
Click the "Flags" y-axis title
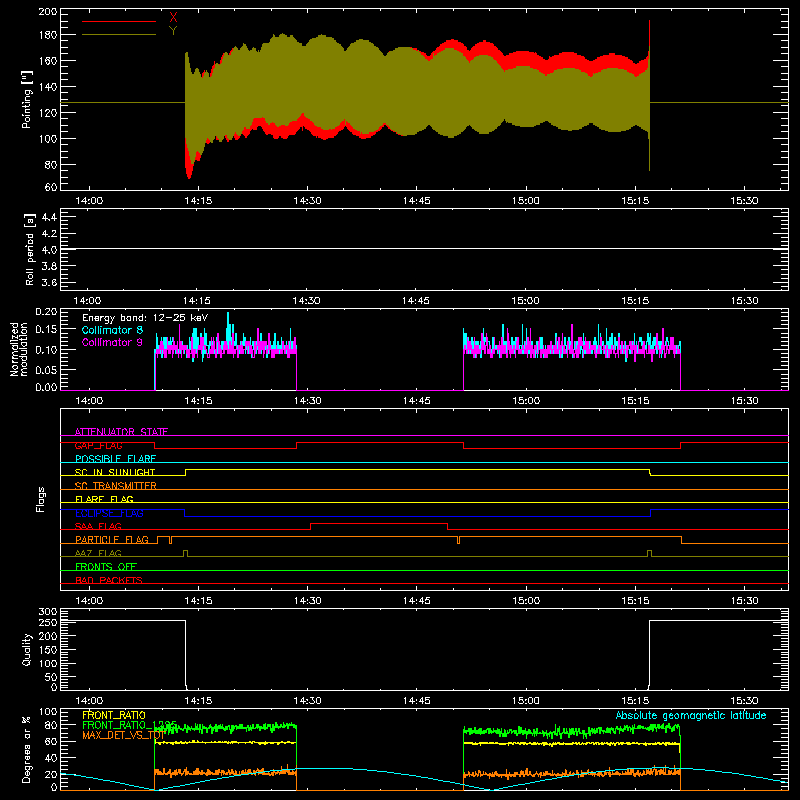click(x=41, y=499)
